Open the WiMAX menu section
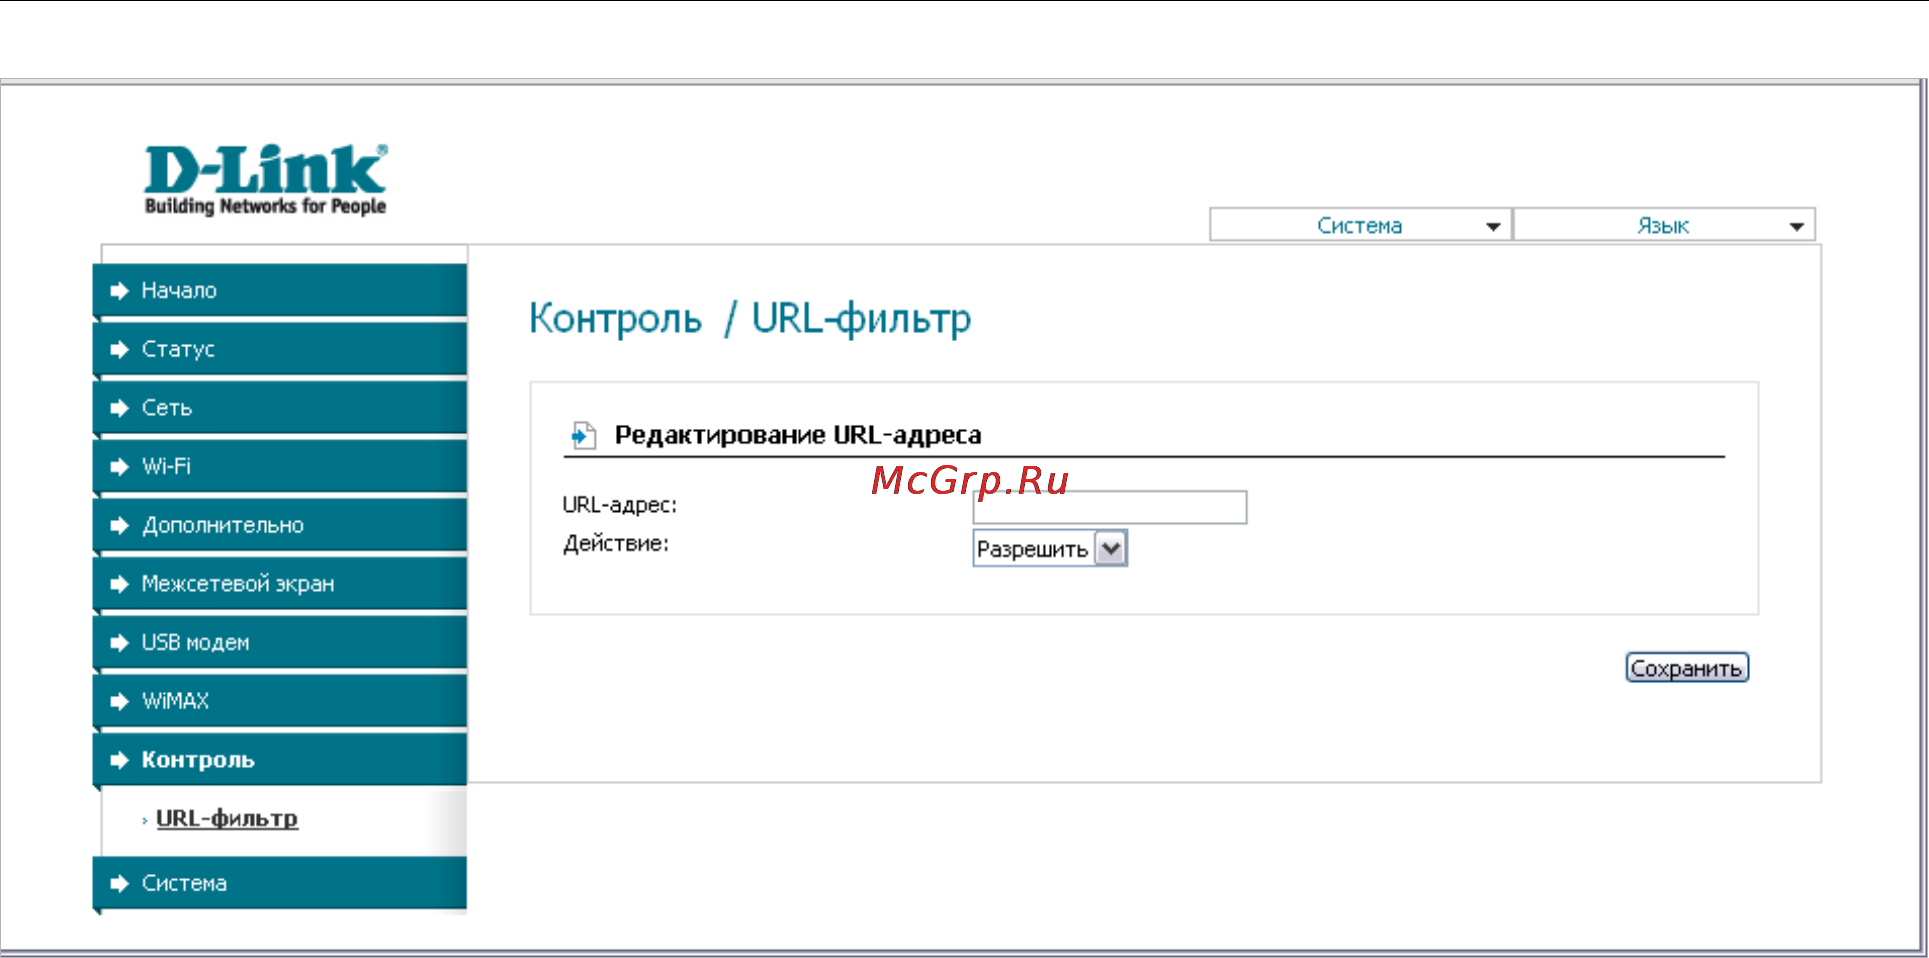Viewport: 1929px width, 958px height. pos(280,701)
